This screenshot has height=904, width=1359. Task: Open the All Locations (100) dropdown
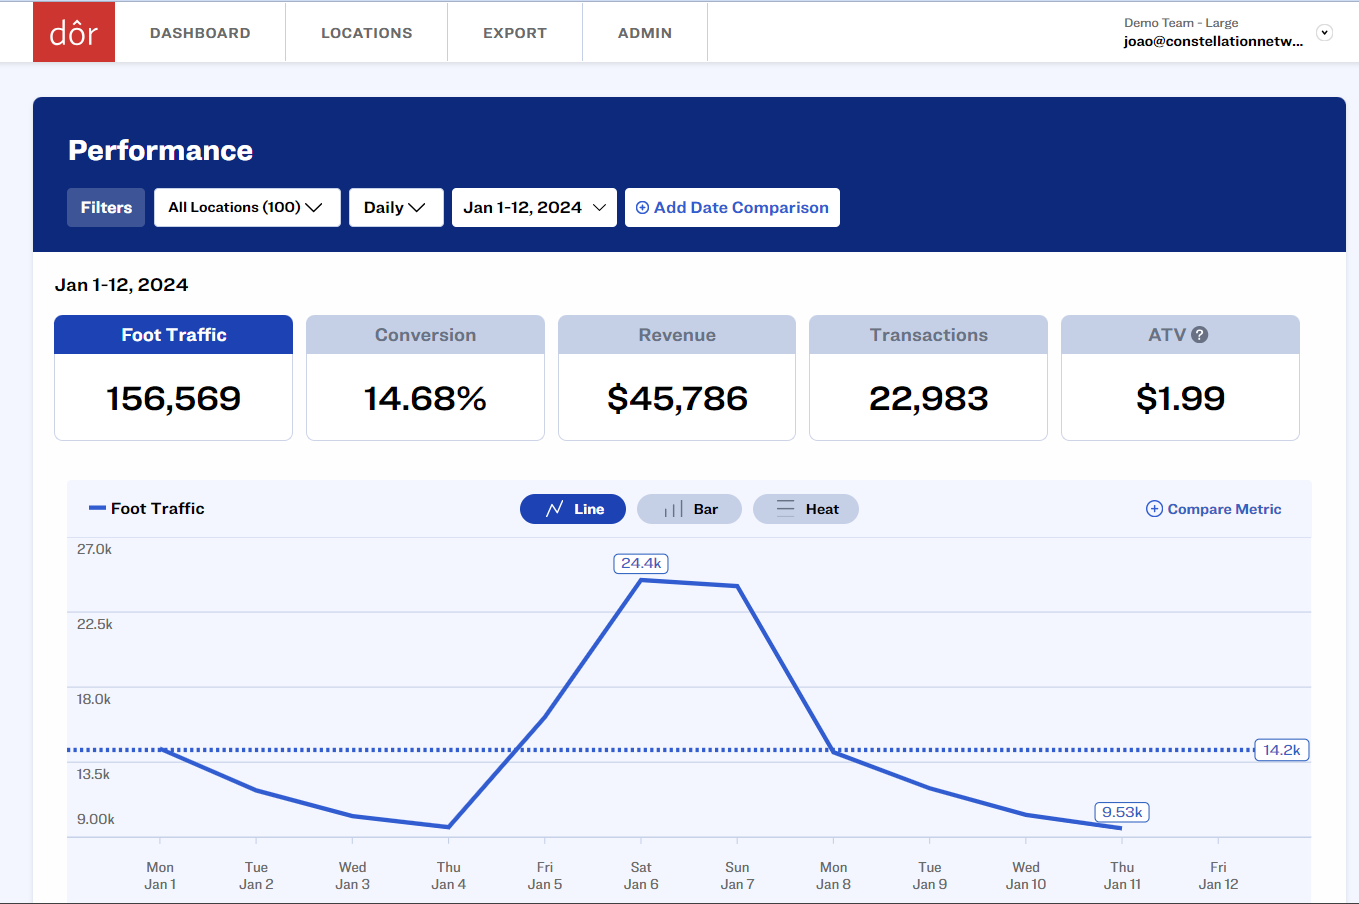click(x=246, y=208)
